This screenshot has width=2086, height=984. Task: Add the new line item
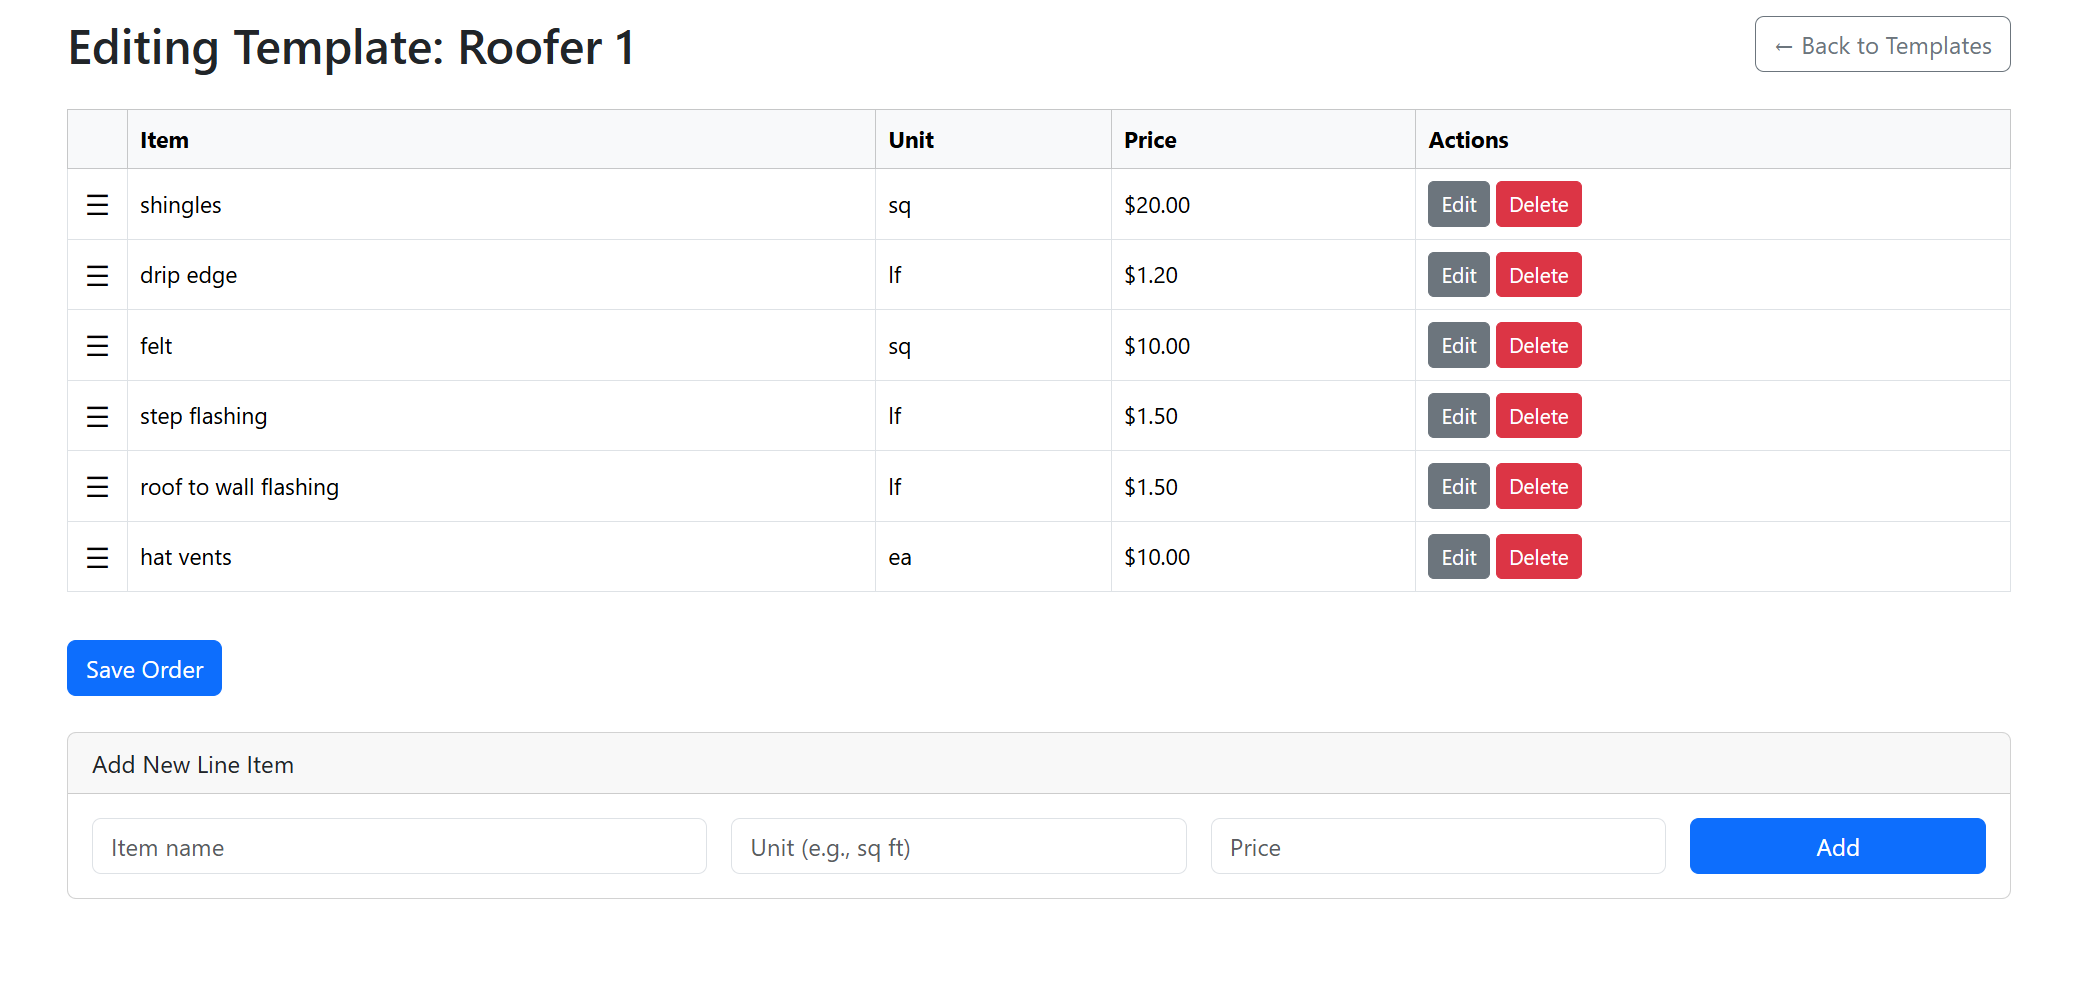coord(1837,847)
